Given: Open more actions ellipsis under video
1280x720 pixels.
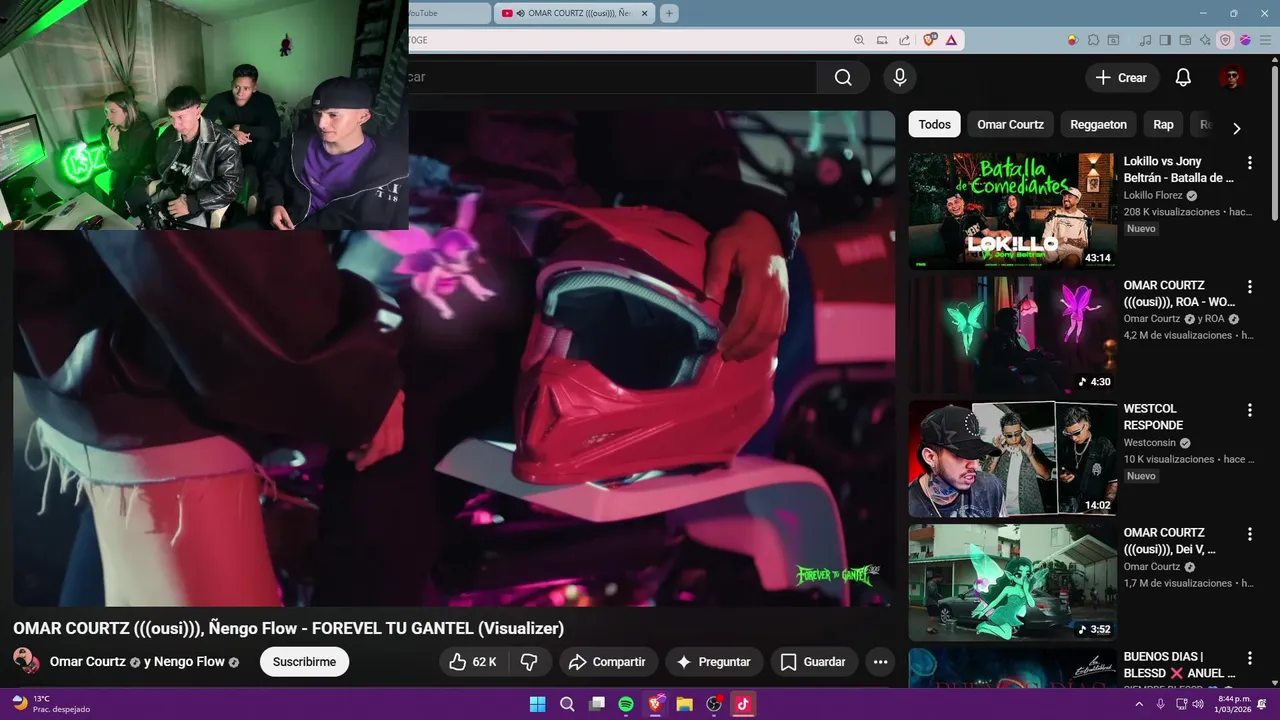Looking at the screenshot, I should 880,662.
